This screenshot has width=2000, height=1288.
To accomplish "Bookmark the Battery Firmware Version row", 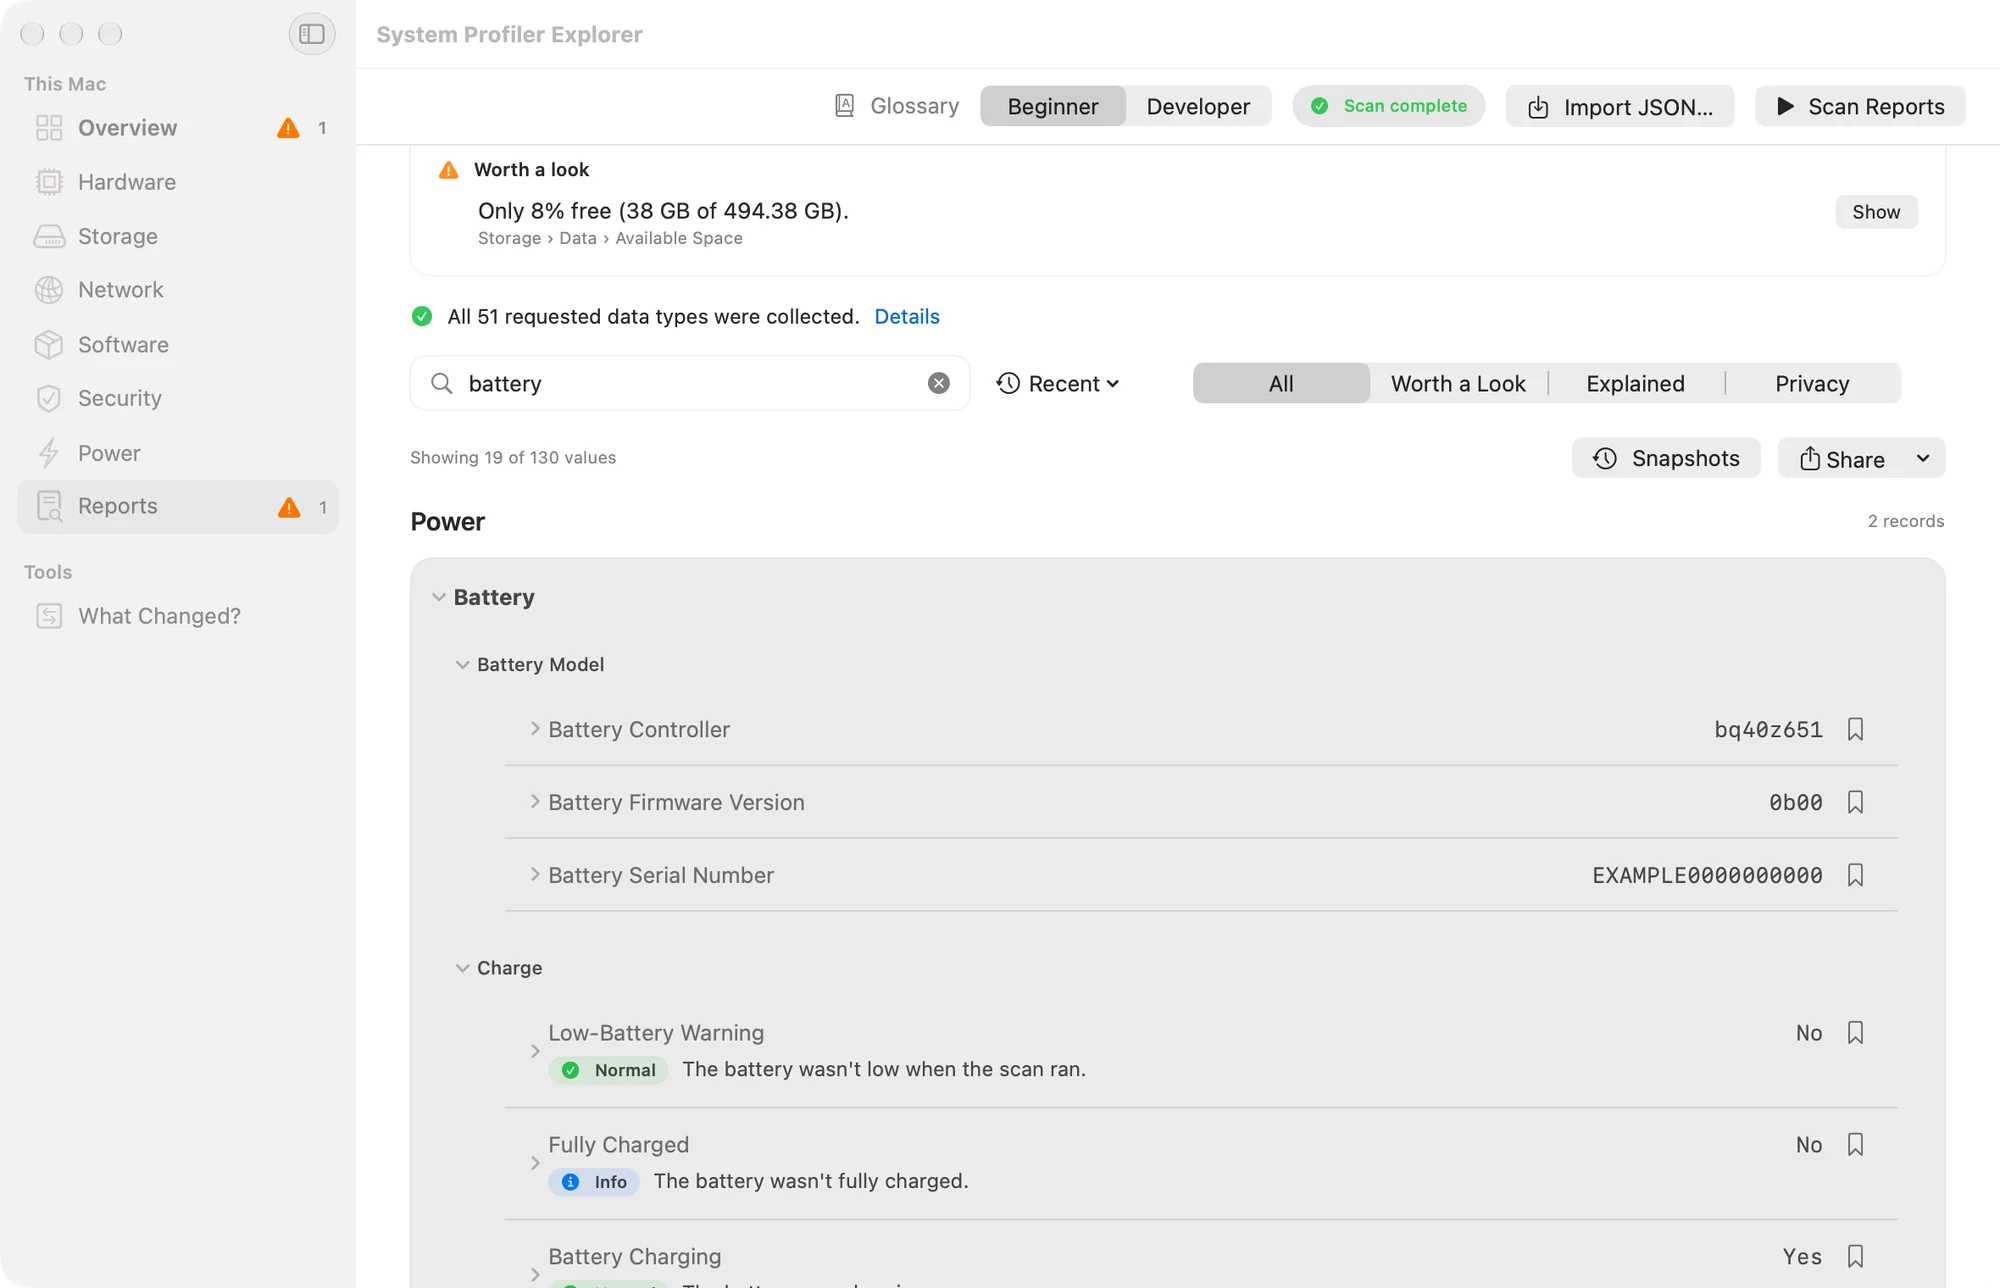I will 1855,802.
